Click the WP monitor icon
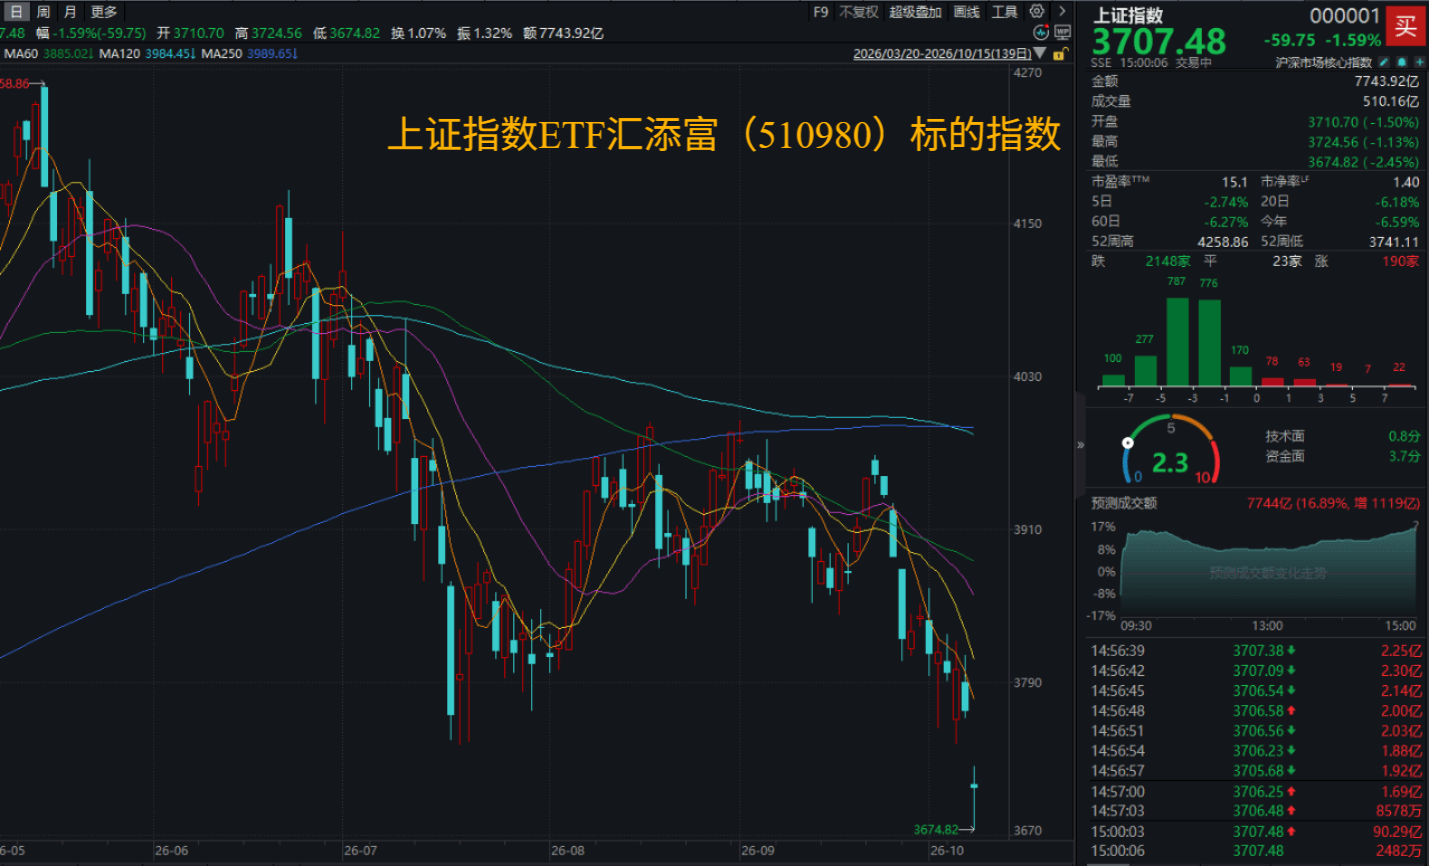 (x=1062, y=33)
